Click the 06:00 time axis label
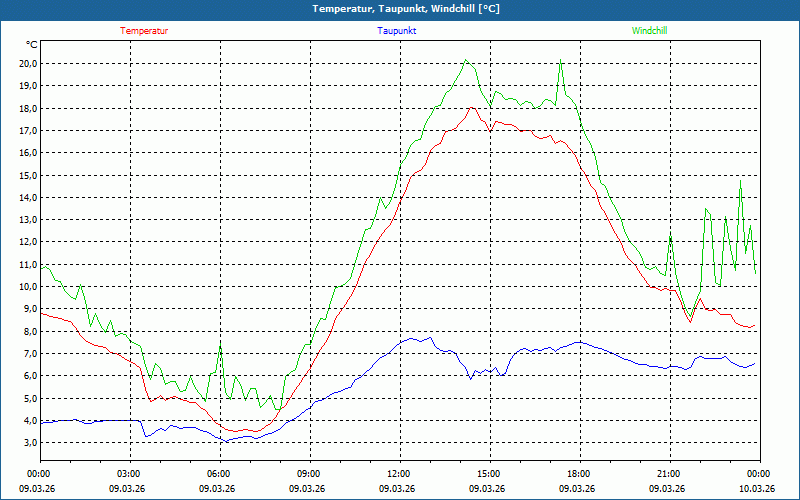The image size is (800, 500). pyautogui.click(x=219, y=474)
